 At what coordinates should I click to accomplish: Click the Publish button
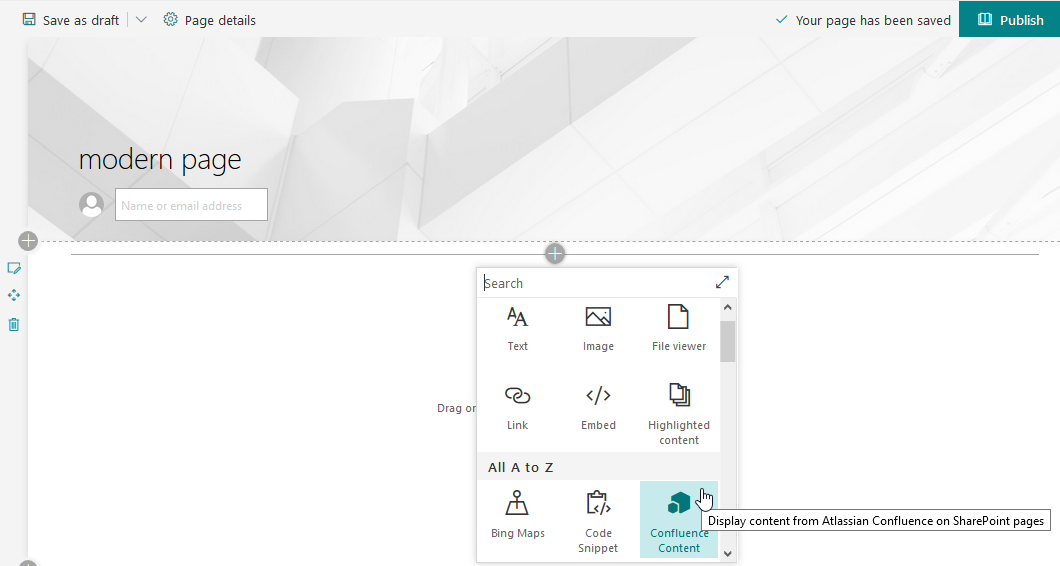[1009, 20]
